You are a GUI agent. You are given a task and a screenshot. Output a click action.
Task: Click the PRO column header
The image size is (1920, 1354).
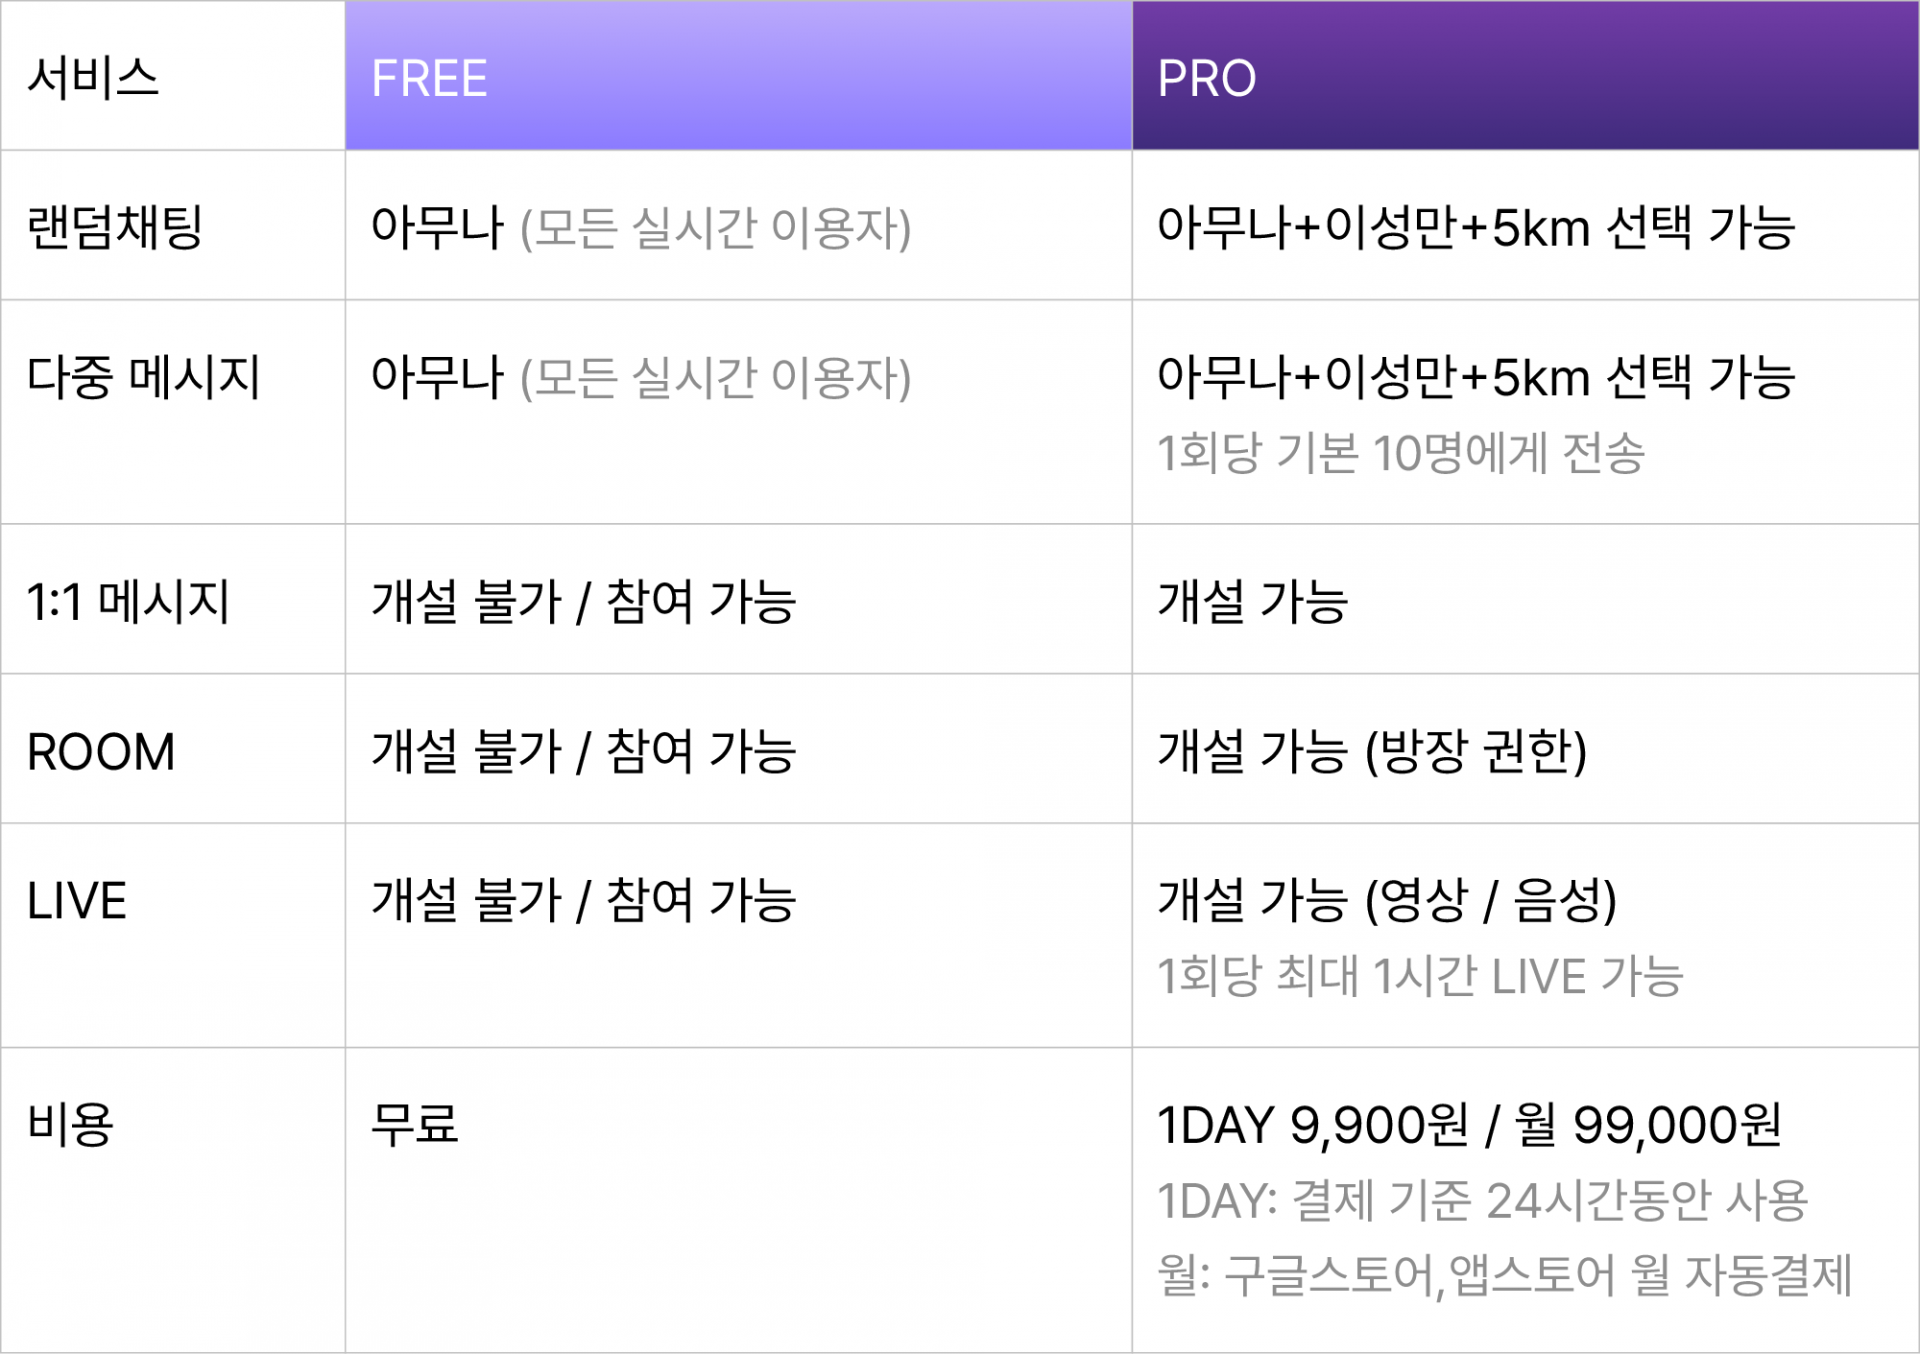coord(1525,76)
